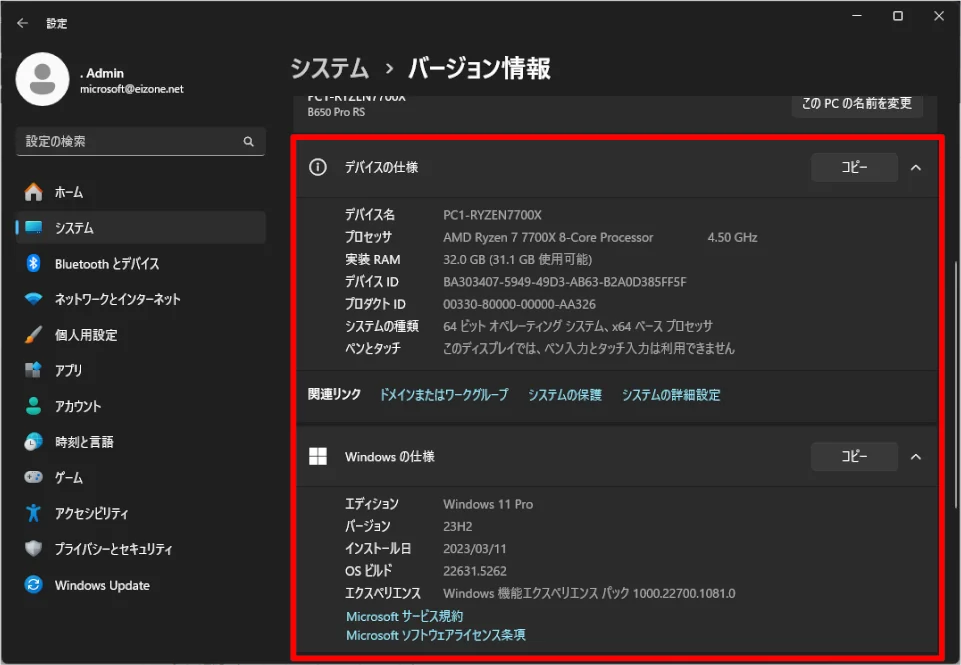Click the 個人用設定 paintbrush icon
Viewport: 961px width, 665px height.
(x=34, y=335)
